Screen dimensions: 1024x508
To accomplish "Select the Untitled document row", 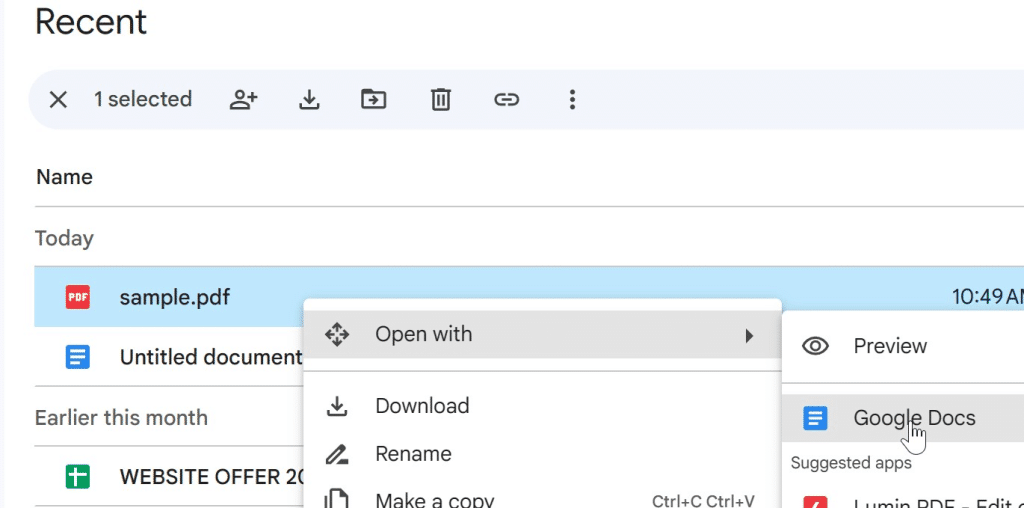I will pos(210,357).
